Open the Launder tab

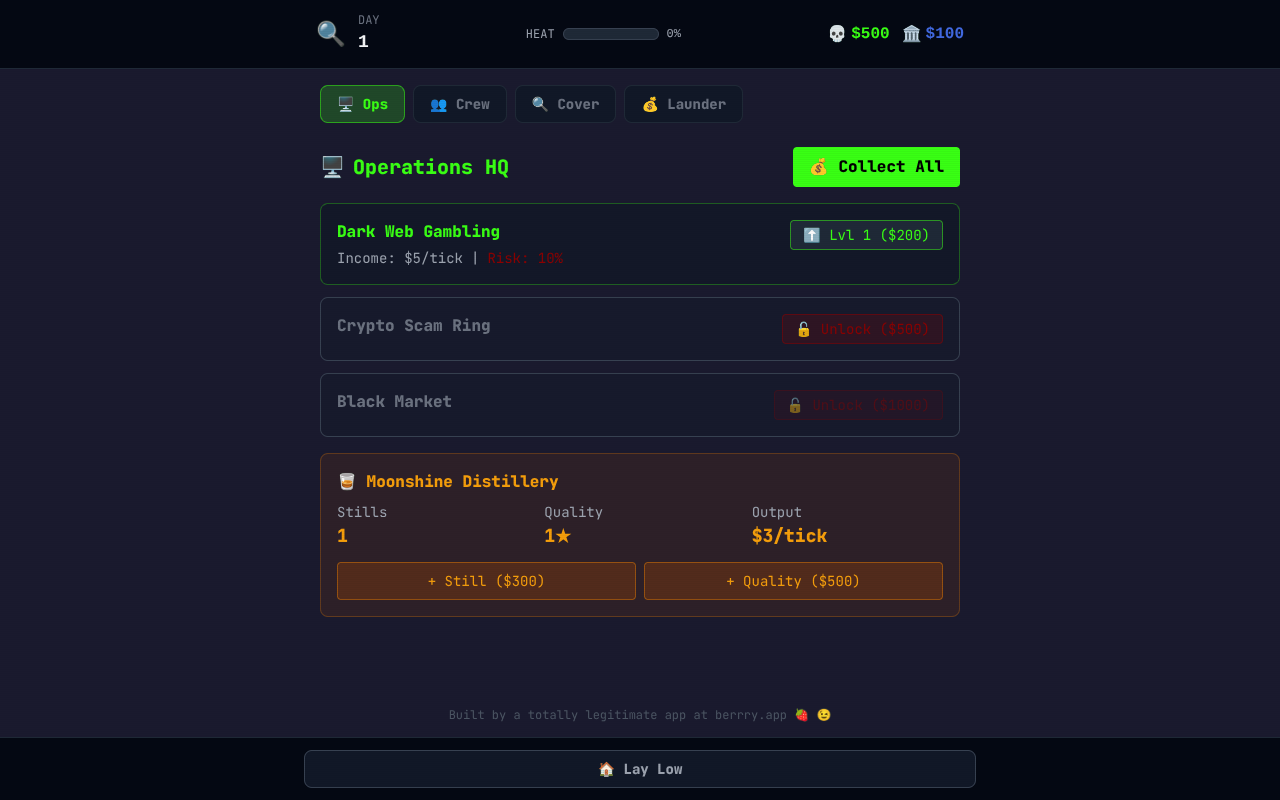coord(683,103)
